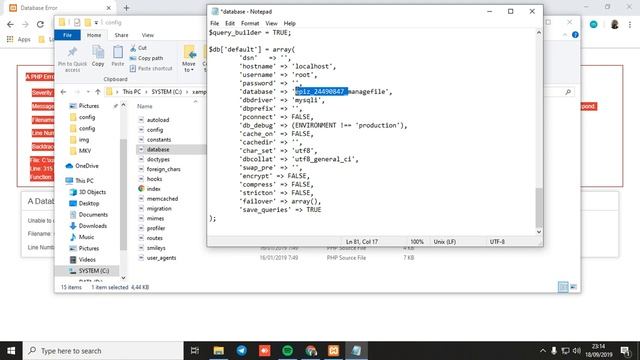Click the browser back arrow
Image resolution: width=640 pixels, height=360 pixels.
tap(10, 24)
